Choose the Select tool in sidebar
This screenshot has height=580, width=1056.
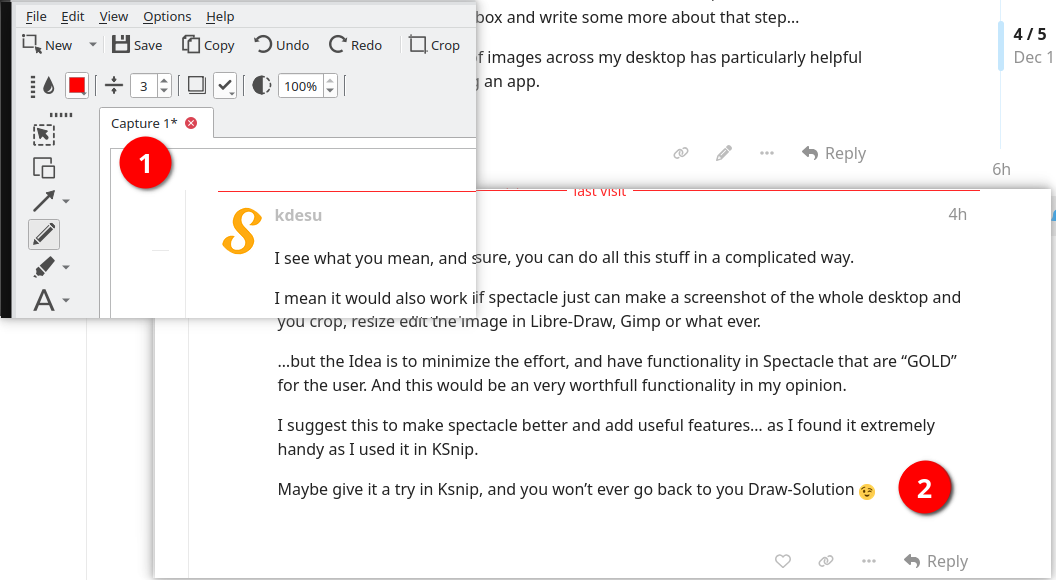coord(44,135)
